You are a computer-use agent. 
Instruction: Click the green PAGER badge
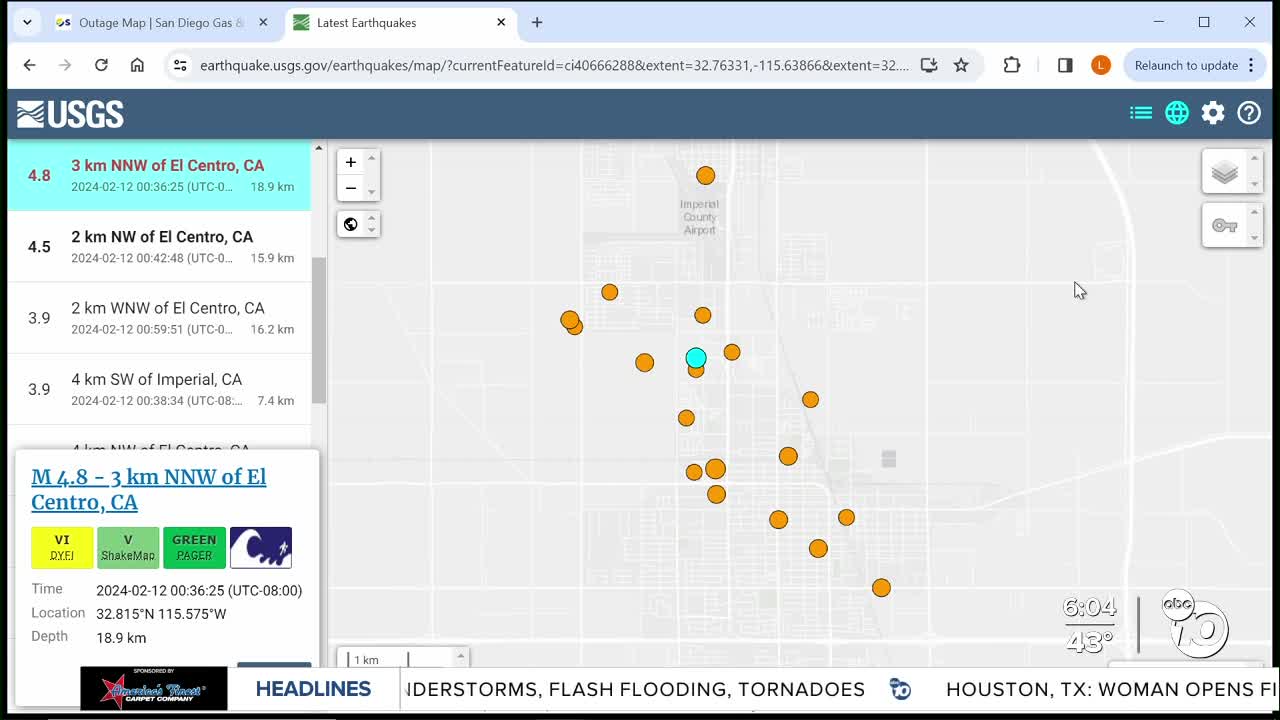pos(194,547)
